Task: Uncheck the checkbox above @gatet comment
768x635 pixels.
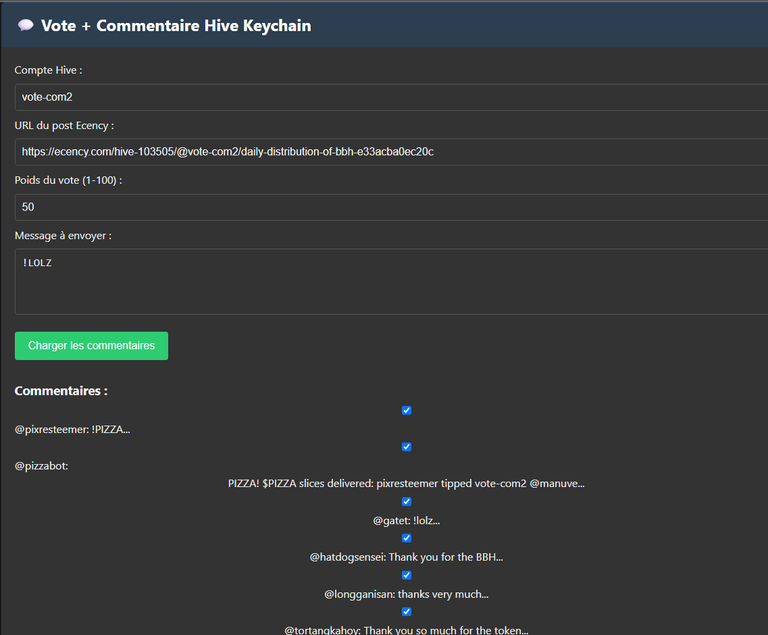Action: pyautogui.click(x=407, y=502)
